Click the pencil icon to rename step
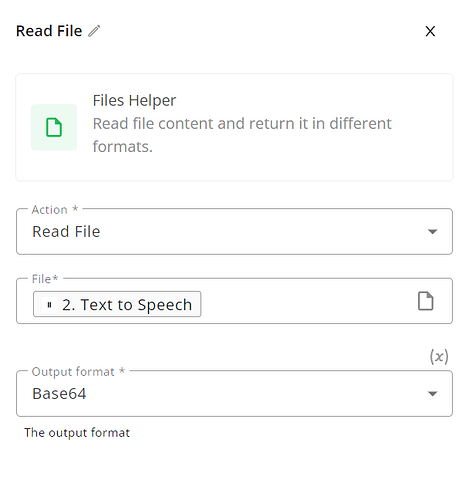This screenshot has width=472, height=500. (94, 31)
